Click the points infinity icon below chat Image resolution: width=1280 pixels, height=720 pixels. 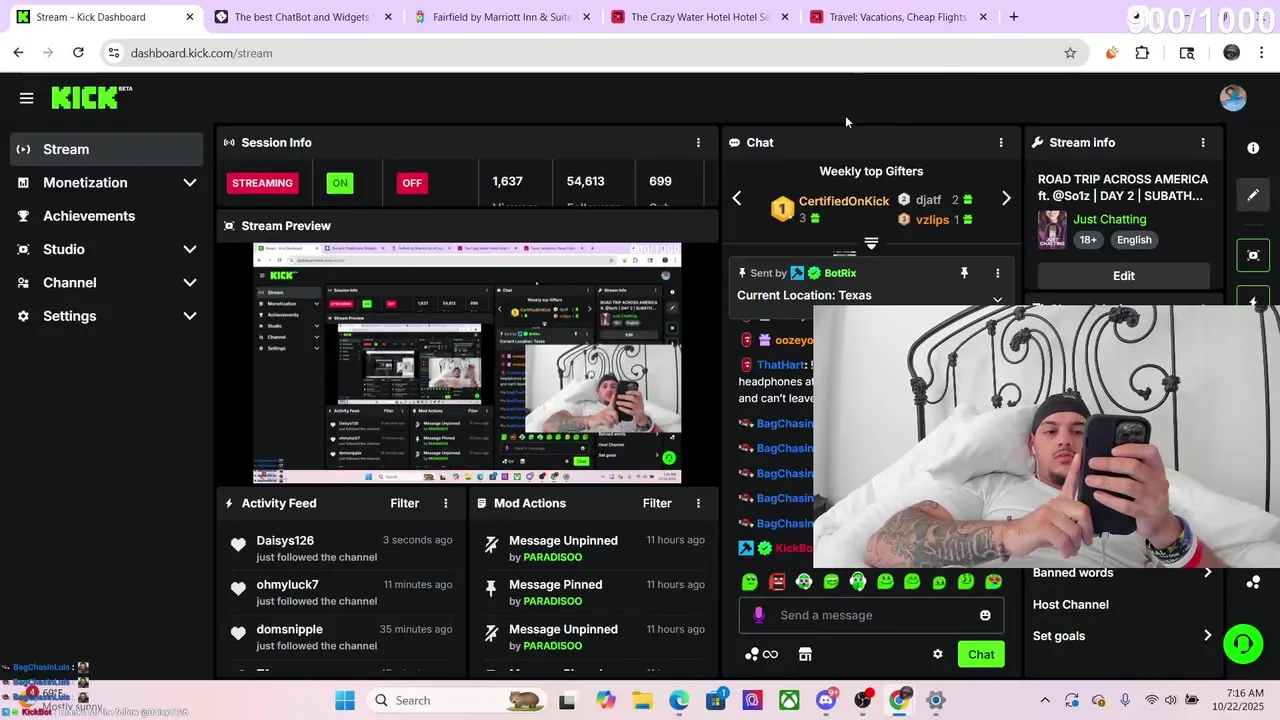(761, 654)
